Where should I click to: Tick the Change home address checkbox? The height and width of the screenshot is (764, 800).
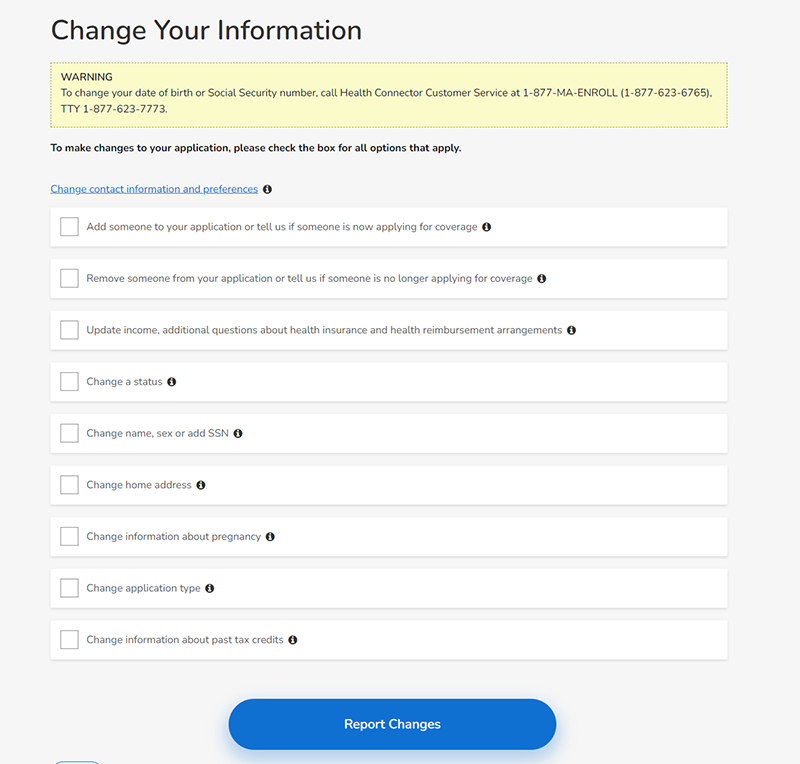(69, 484)
